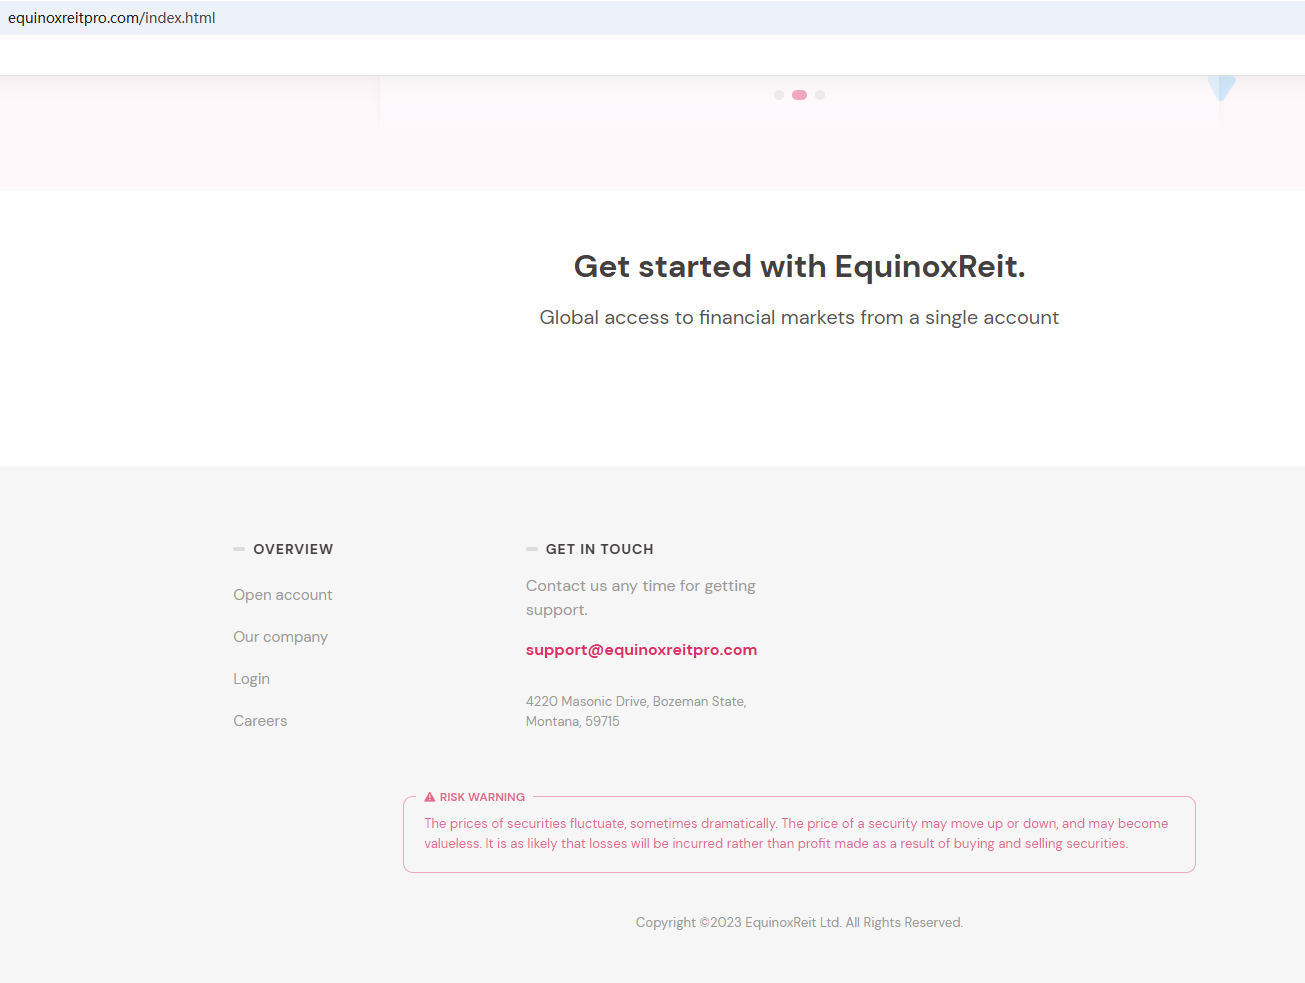Click the OVERVIEW section heading
This screenshot has height=983, width=1305.
293,549
